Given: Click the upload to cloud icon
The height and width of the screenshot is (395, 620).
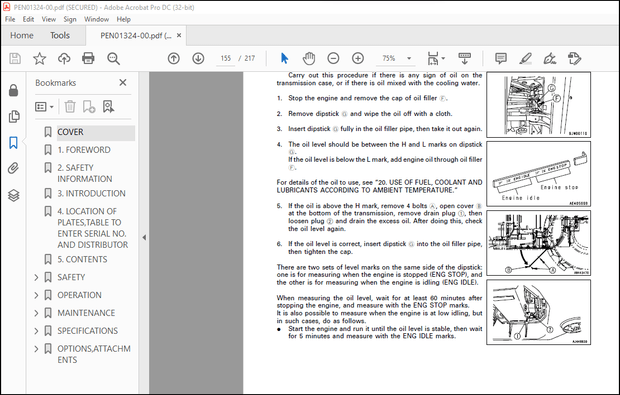Looking at the screenshot, I should click(x=64, y=59).
